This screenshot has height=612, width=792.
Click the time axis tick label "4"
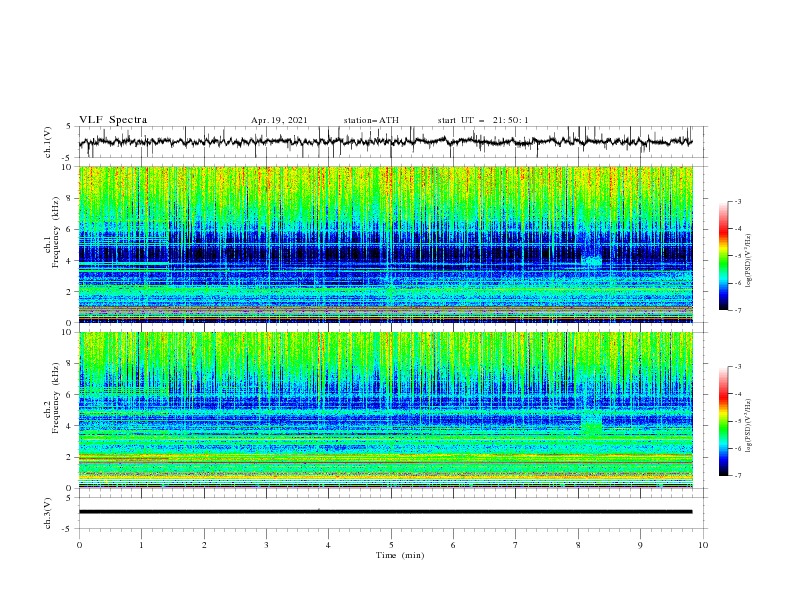pyautogui.click(x=328, y=545)
